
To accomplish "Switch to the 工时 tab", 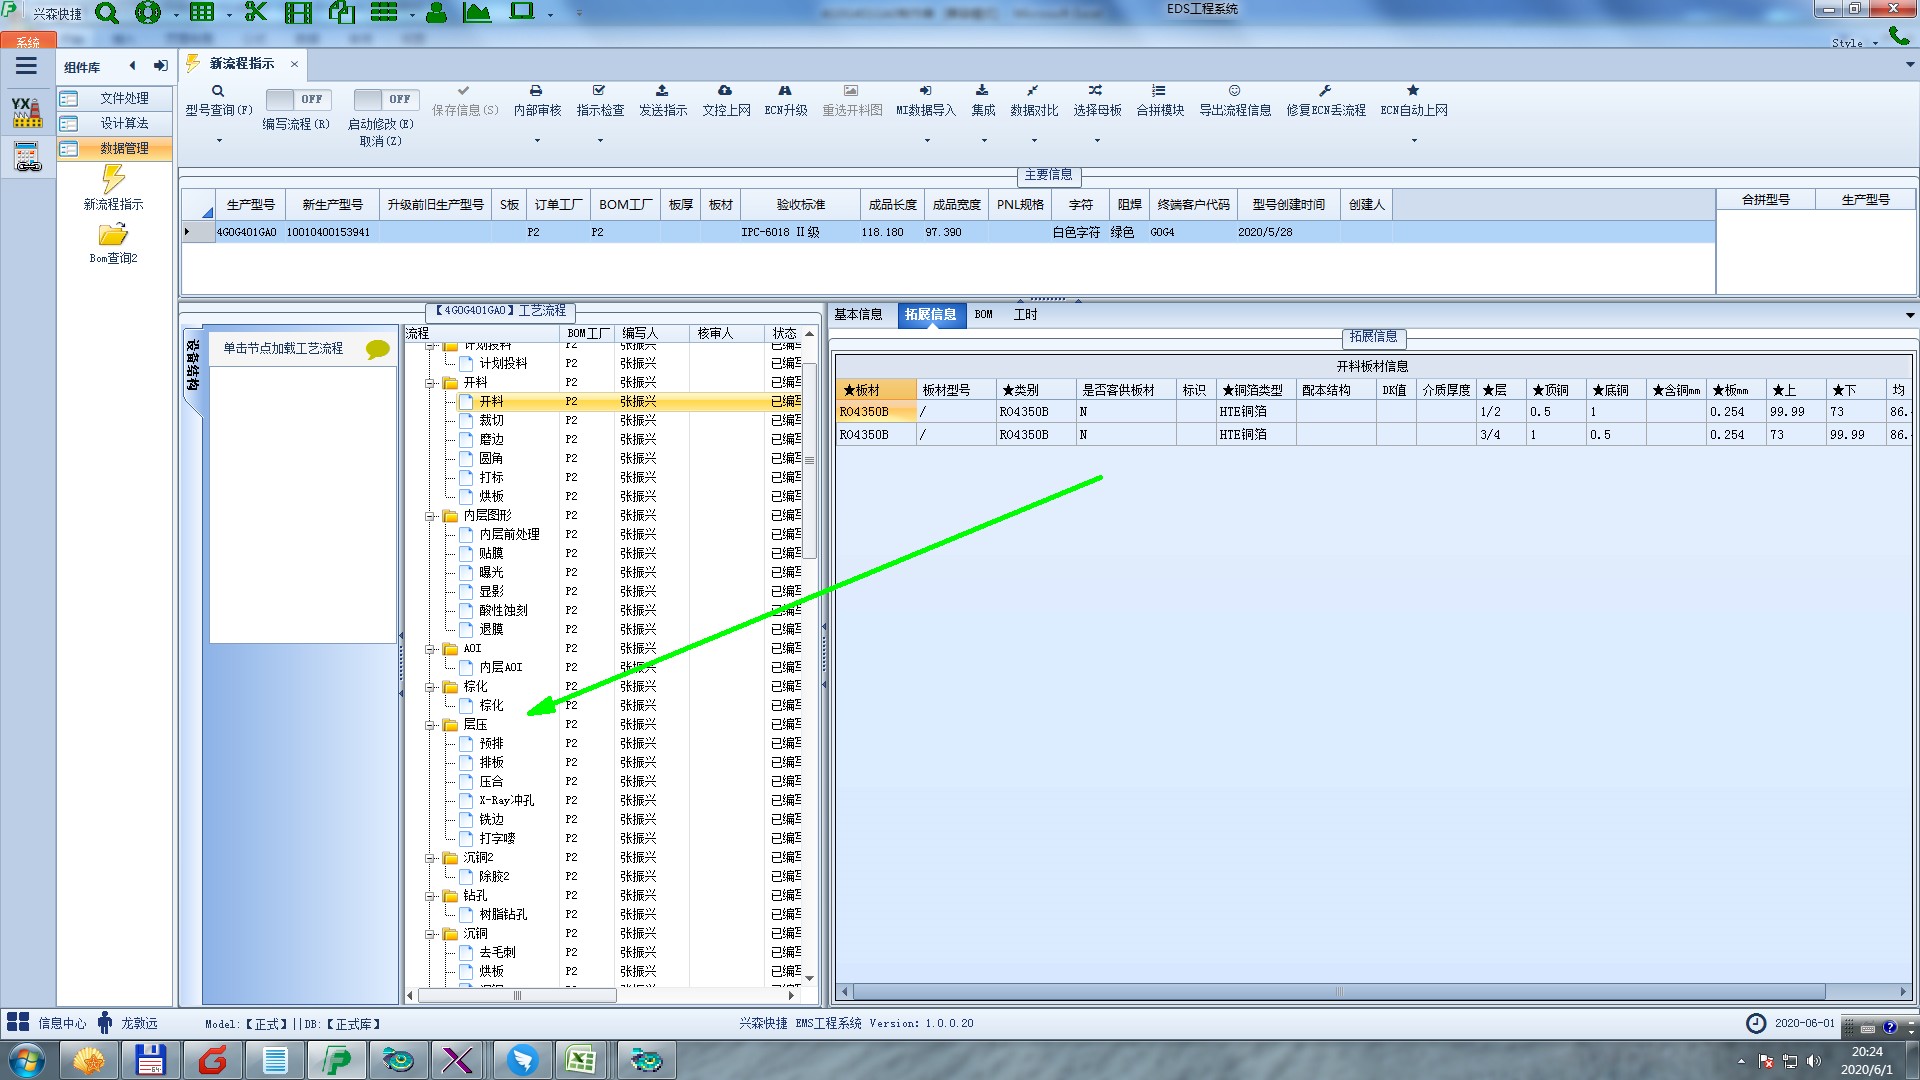I will 1025,315.
